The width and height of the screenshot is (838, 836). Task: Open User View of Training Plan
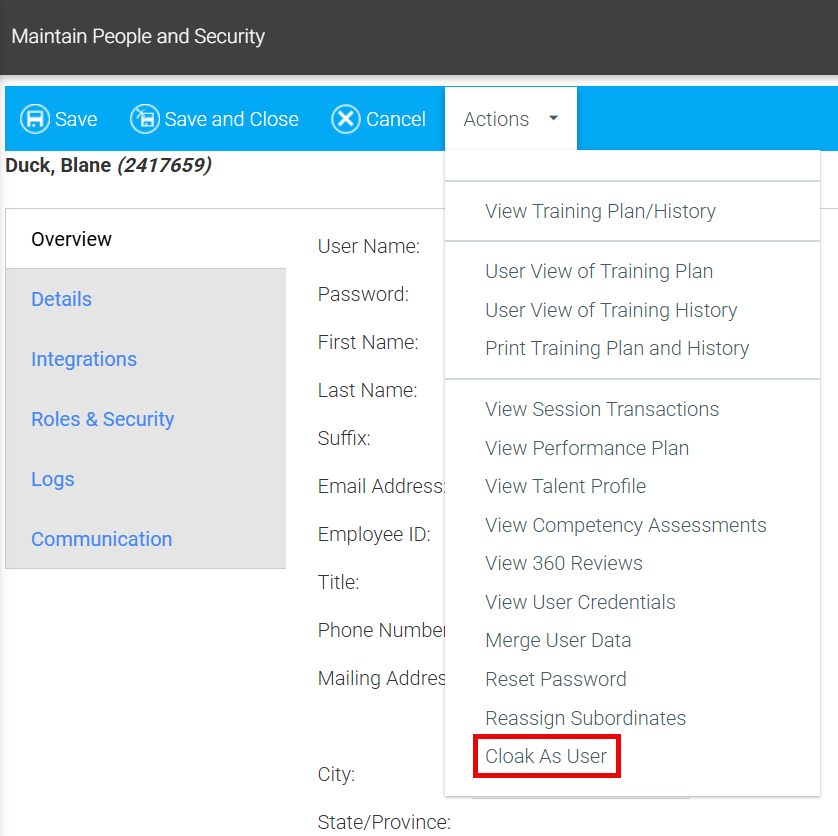(599, 271)
